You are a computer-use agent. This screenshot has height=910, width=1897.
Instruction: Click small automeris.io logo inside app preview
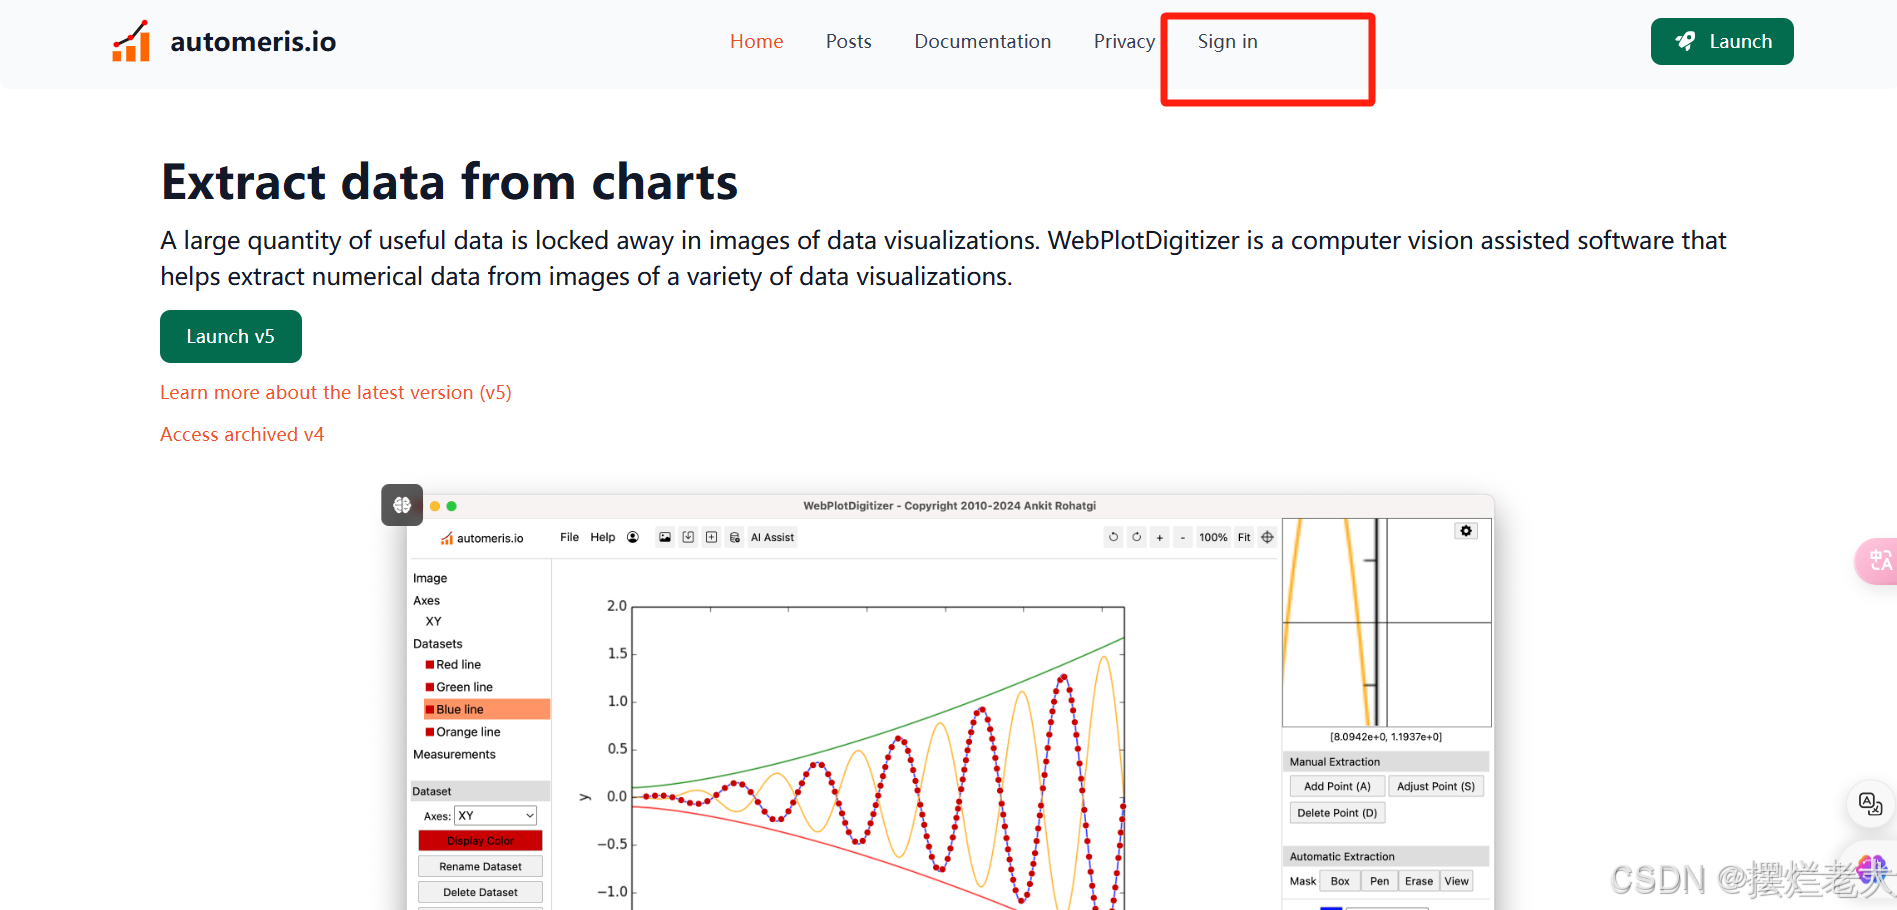pos(482,538)
